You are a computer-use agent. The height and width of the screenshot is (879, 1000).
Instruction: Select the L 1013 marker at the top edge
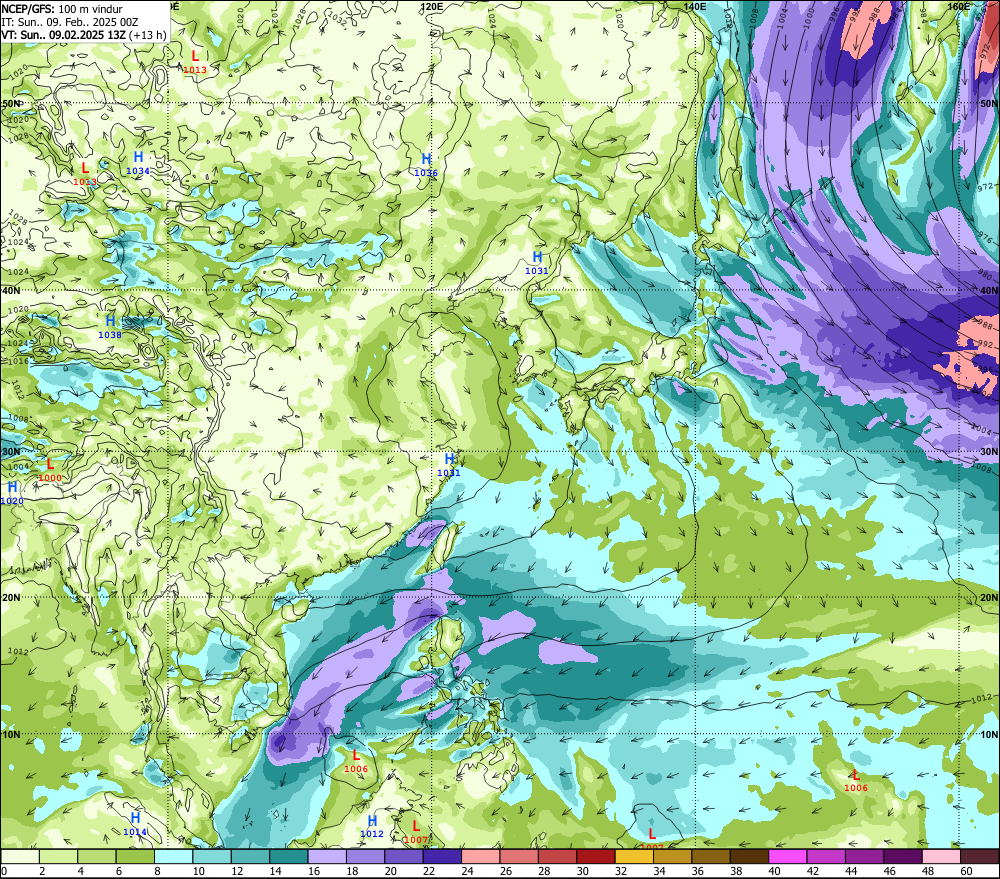195,63
